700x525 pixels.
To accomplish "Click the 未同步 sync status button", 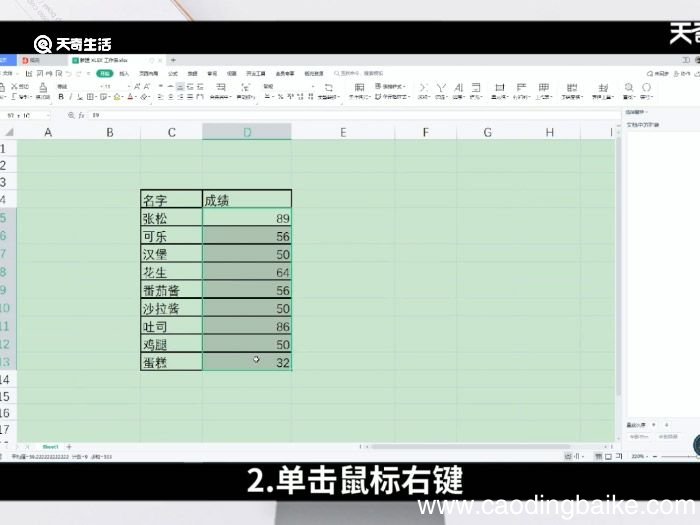I will coord(658,73).
